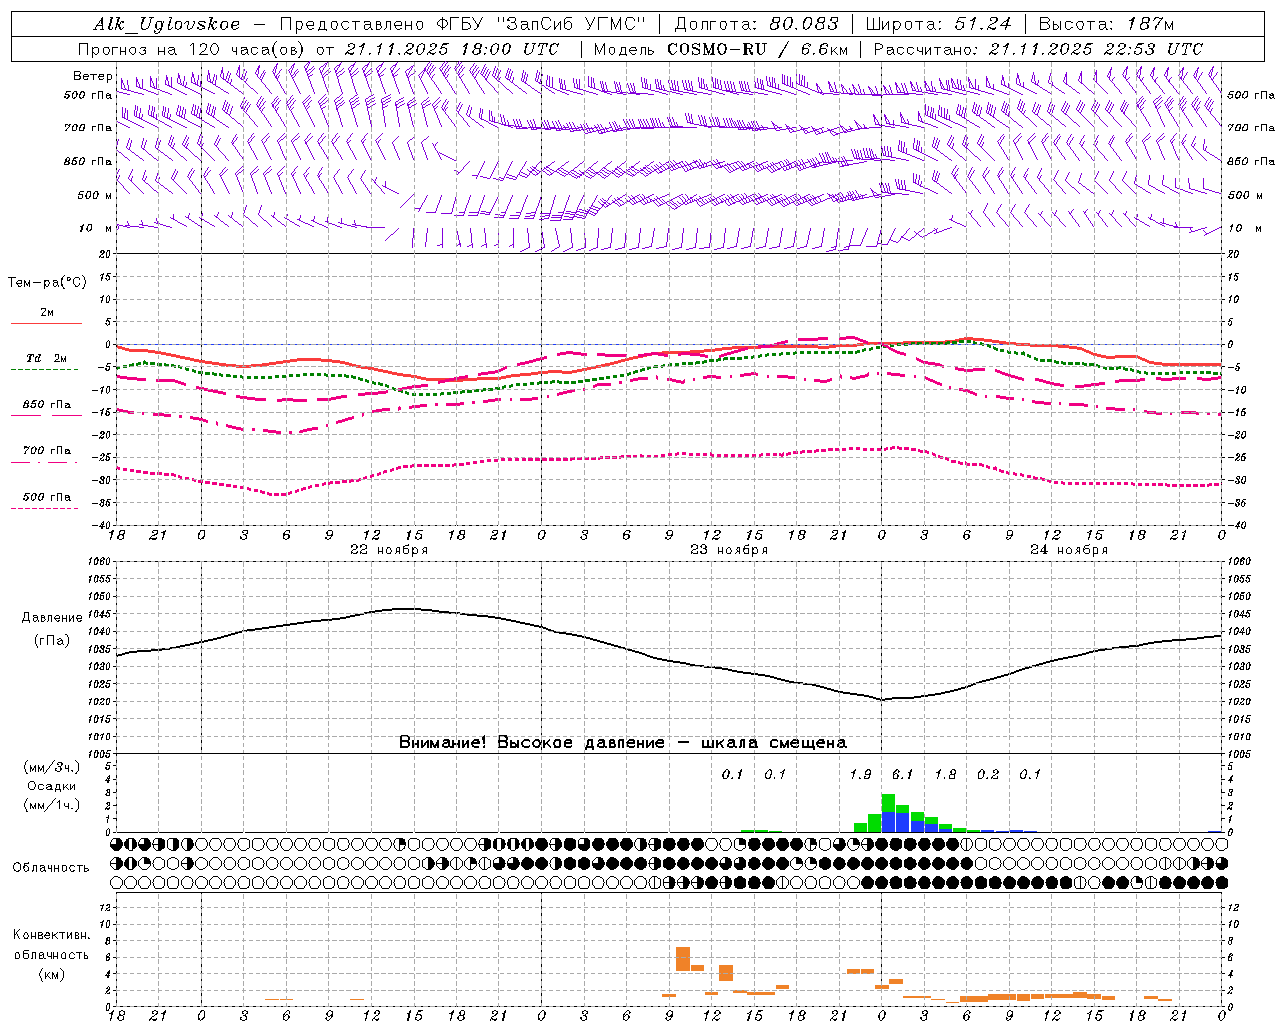Click the Высота: 187м value

pyautogui.click(x=1106, y=24)
